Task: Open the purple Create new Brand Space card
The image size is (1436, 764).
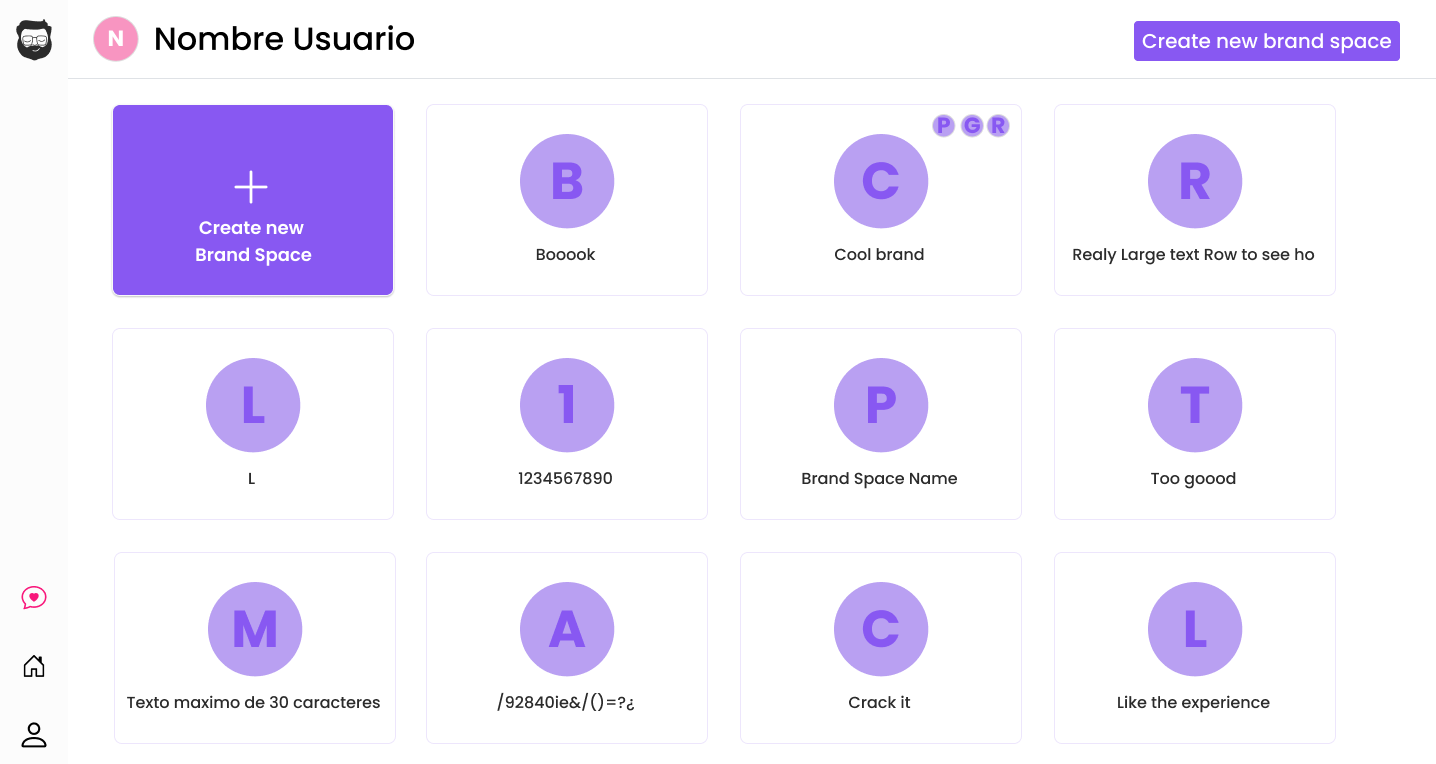Action: (253, 200)
